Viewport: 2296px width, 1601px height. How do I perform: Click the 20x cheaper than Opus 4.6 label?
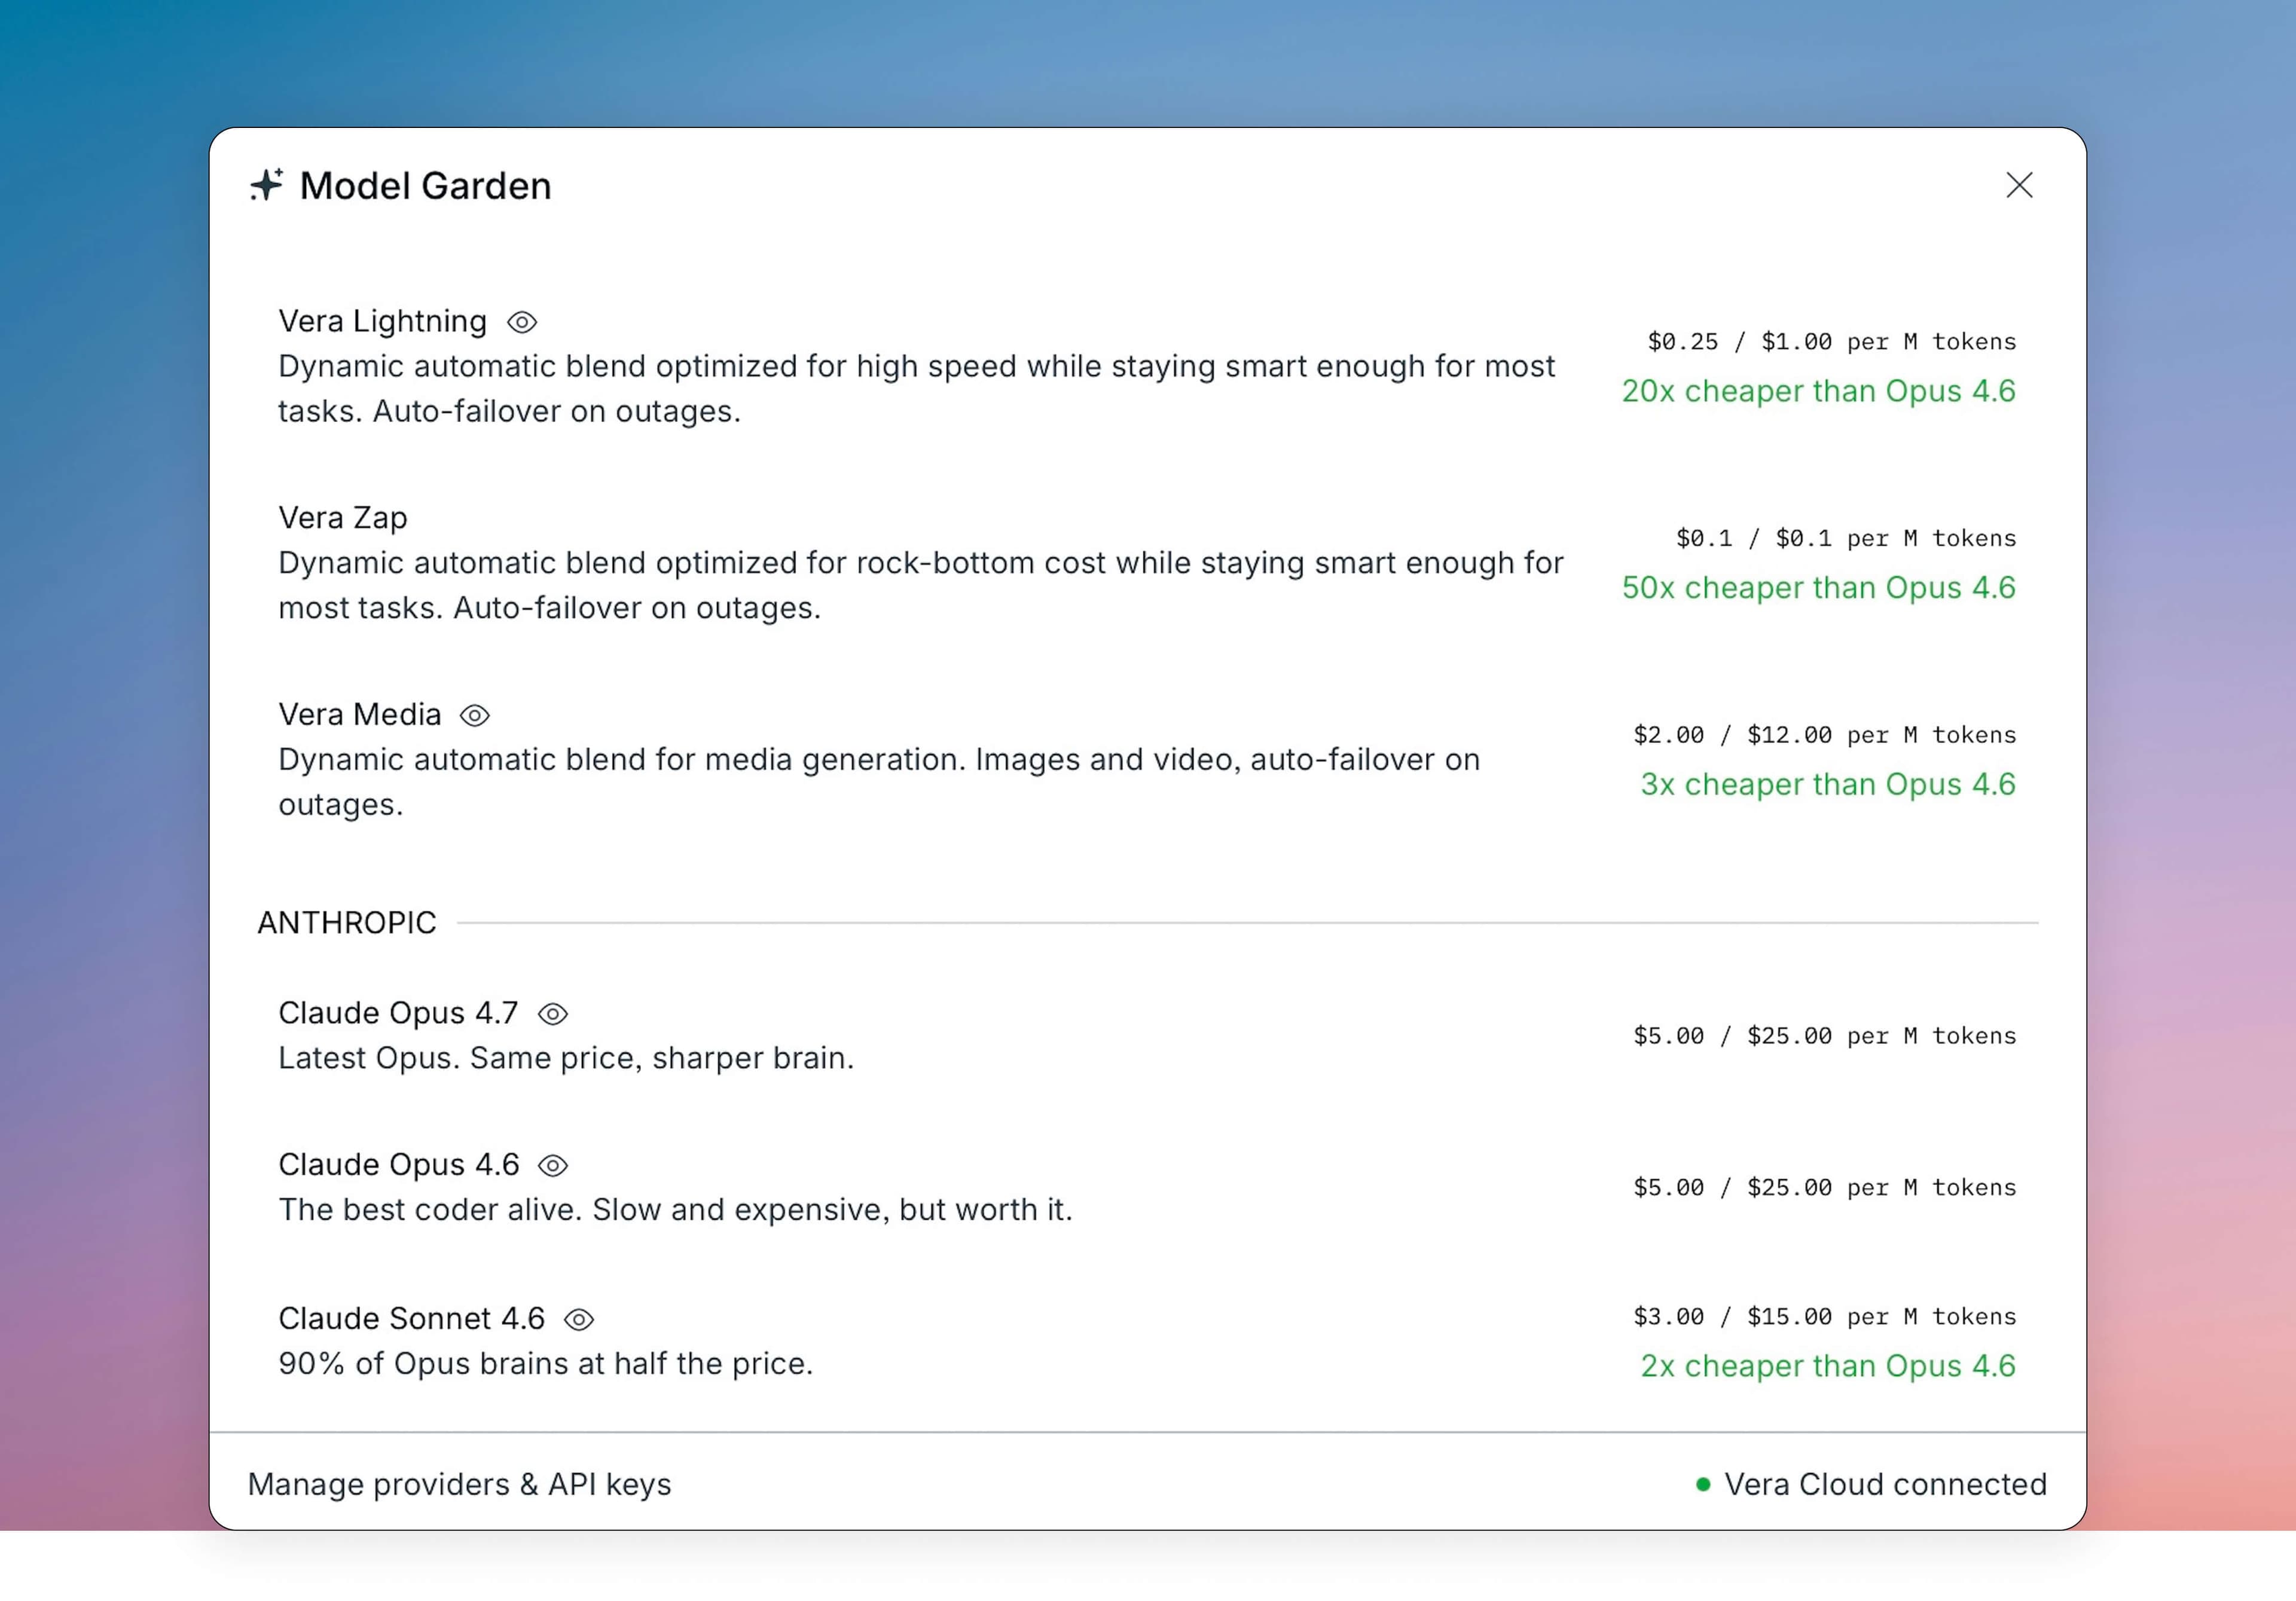click(1819, 391)
